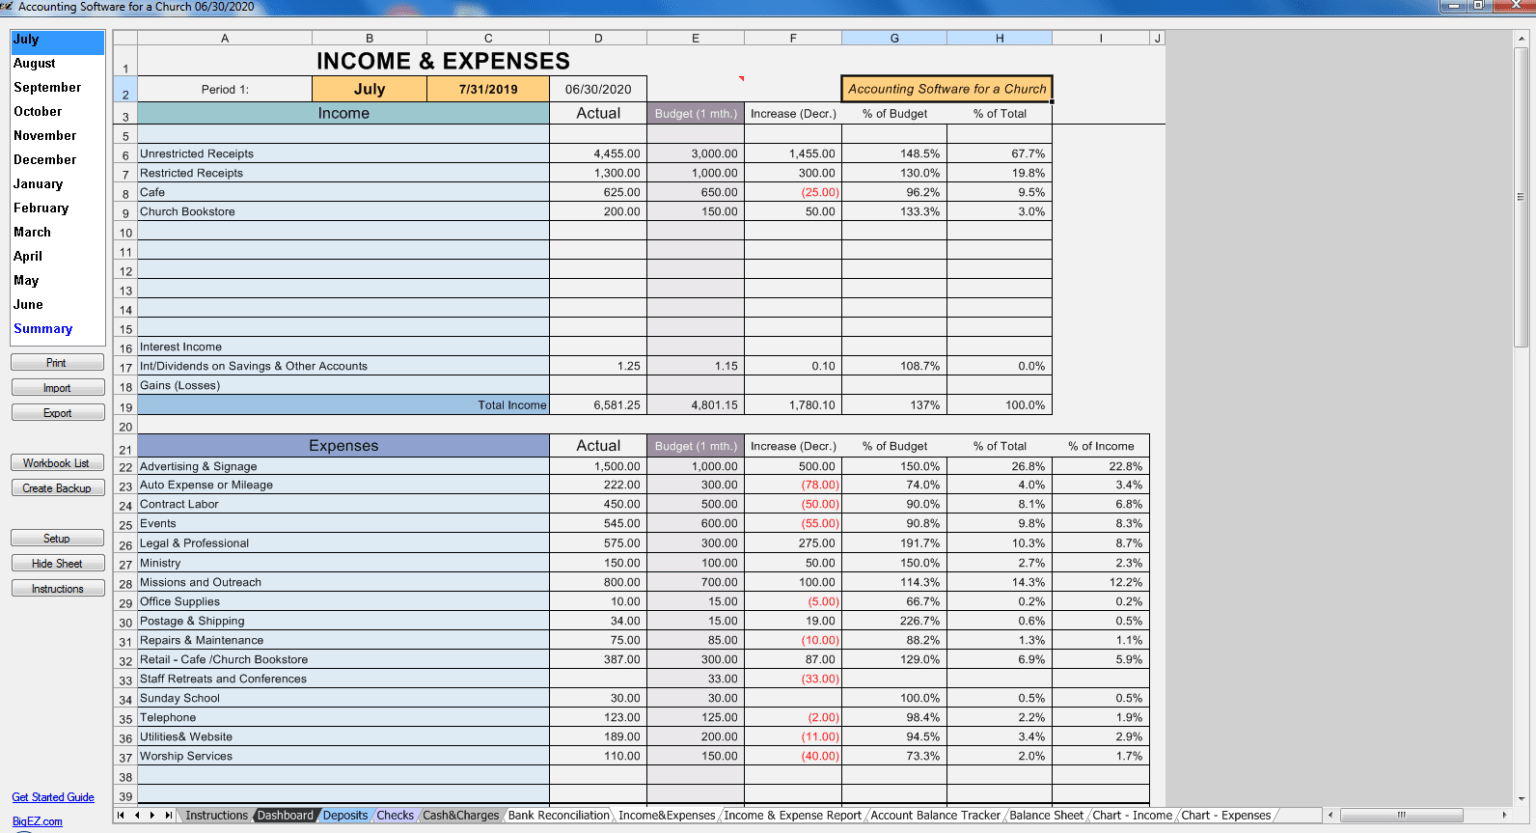This screenshot has width=1536, height=833.
Task: Click the first-sheet navigation arrow icon
Action: tap(122, 815)
